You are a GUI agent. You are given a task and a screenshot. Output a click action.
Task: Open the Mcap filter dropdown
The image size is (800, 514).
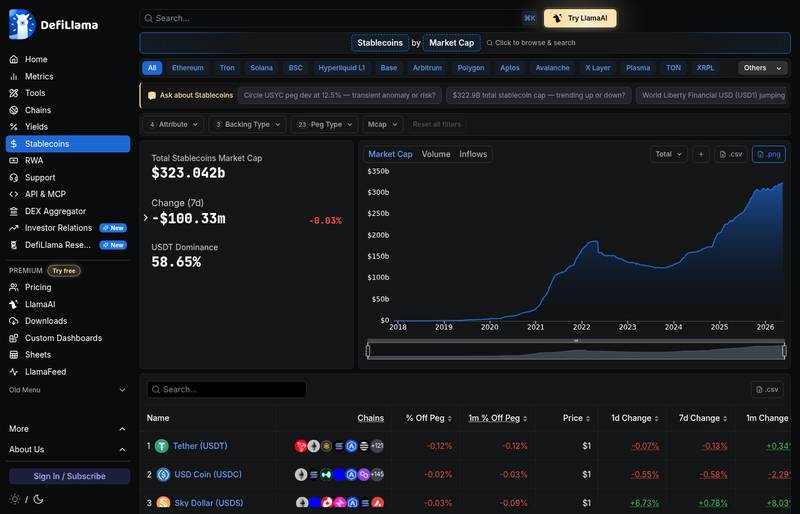383,125
